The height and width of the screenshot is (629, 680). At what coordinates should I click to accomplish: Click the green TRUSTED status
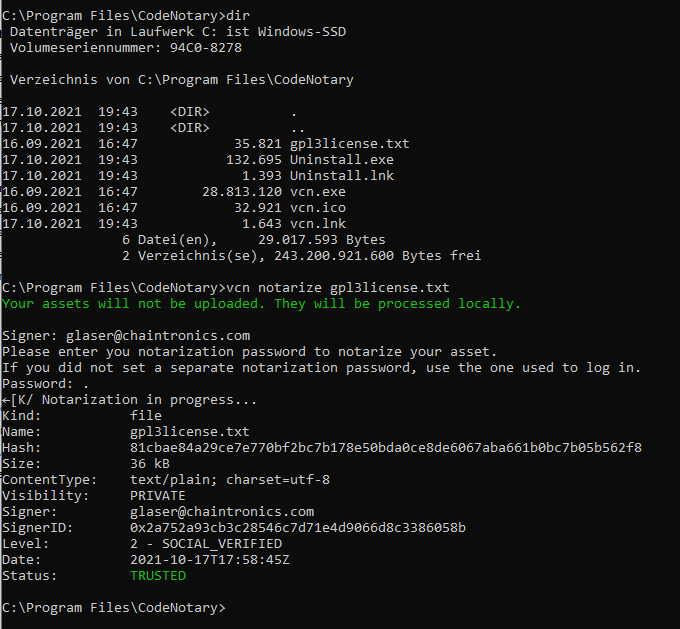[158, 575]
